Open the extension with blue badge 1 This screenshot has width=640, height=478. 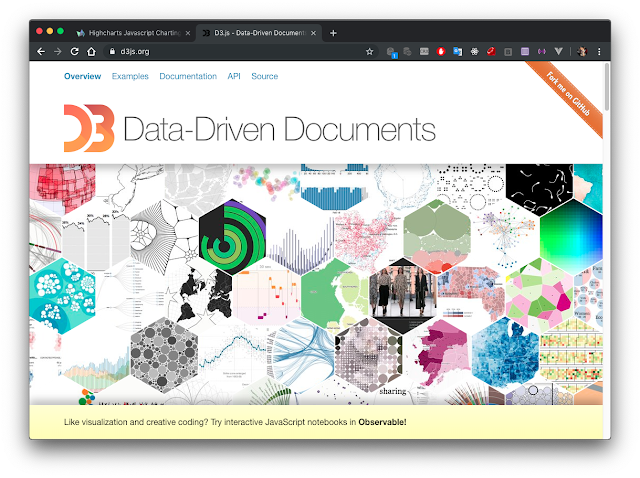point(391,52)
